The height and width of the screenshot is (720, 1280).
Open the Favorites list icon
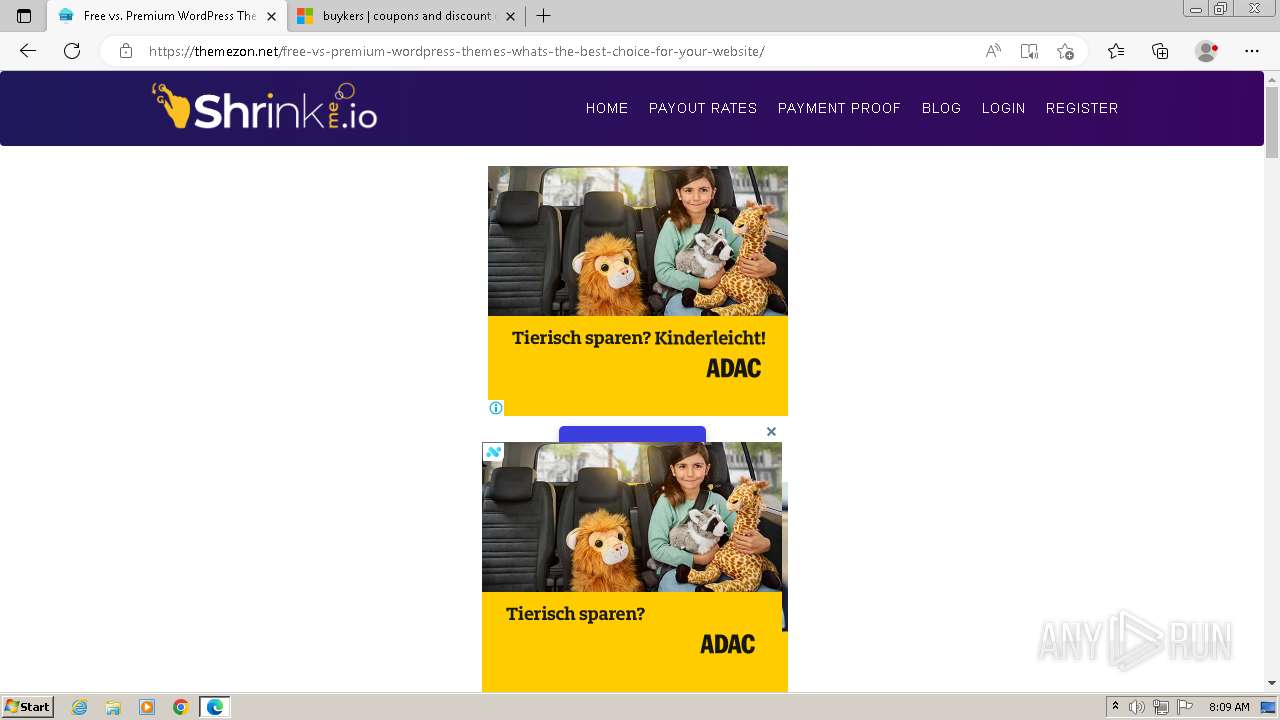pos(1116,51)
